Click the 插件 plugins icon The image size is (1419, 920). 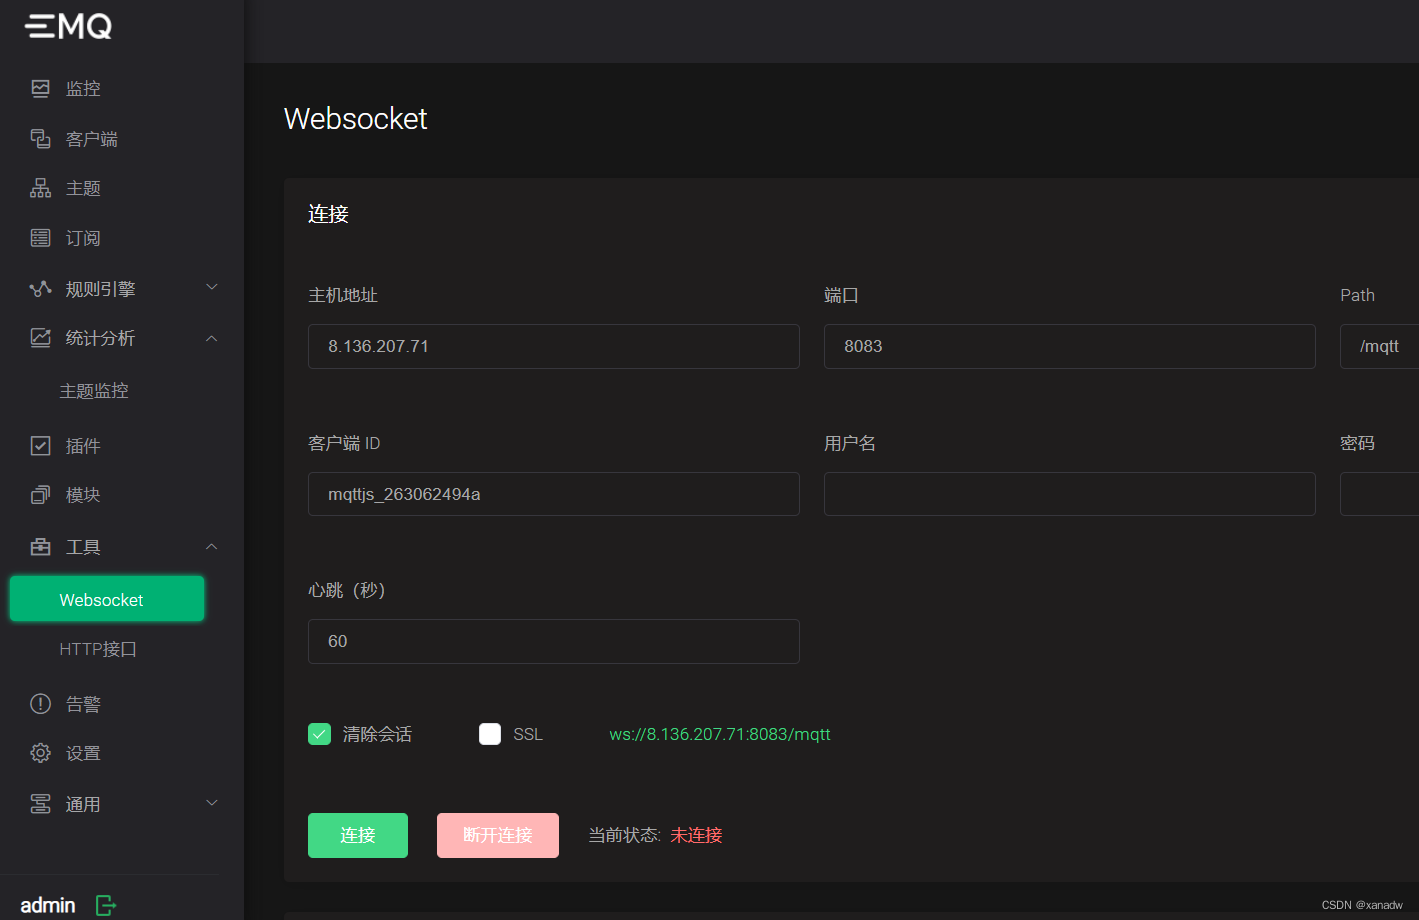[40, 446]
